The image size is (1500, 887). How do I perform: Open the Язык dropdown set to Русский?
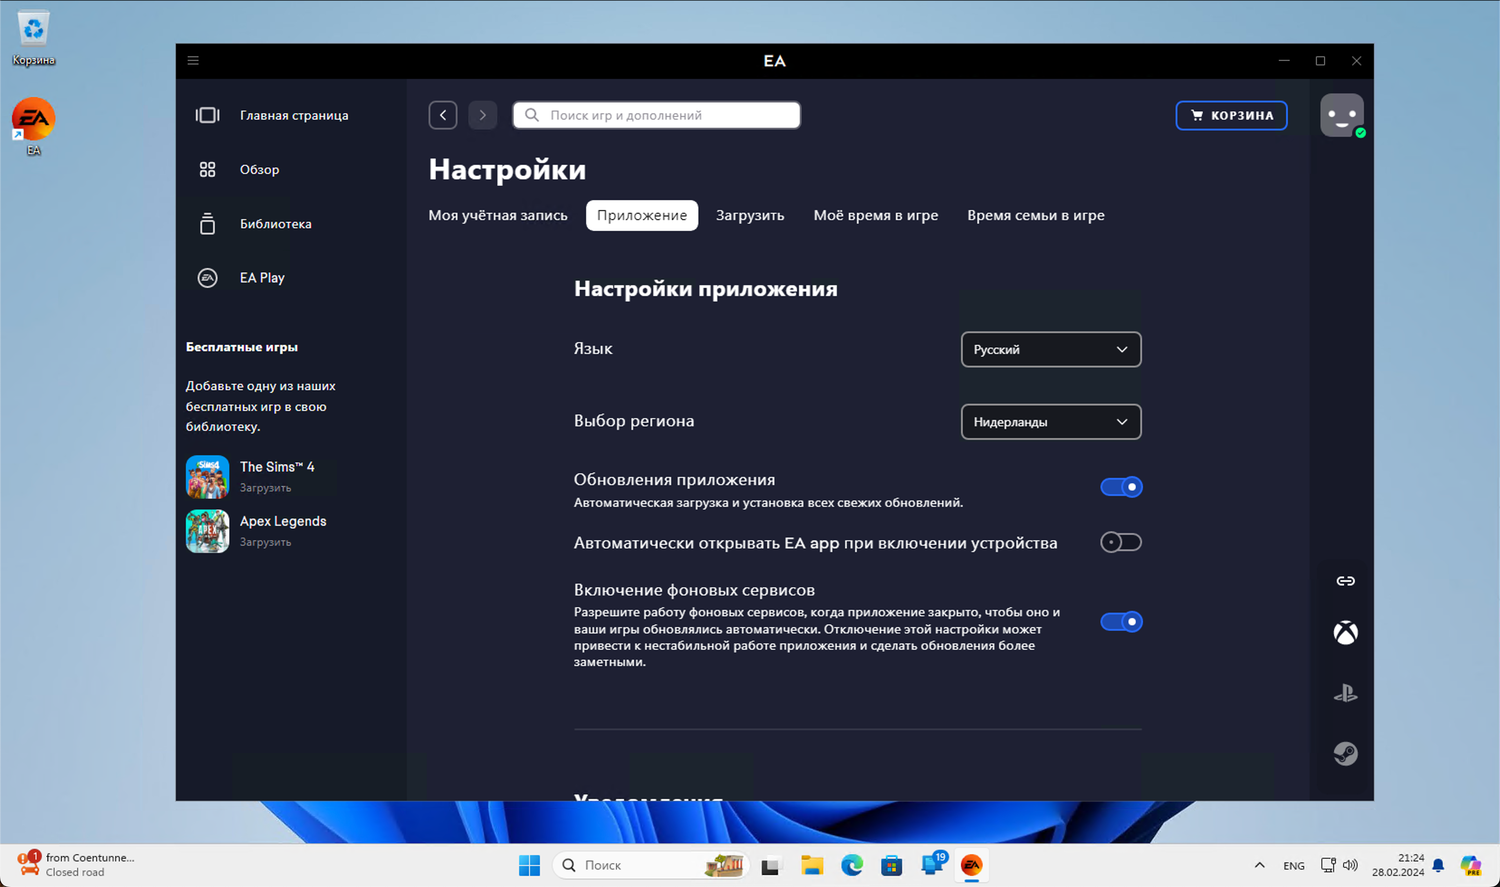pos(1051,350)
